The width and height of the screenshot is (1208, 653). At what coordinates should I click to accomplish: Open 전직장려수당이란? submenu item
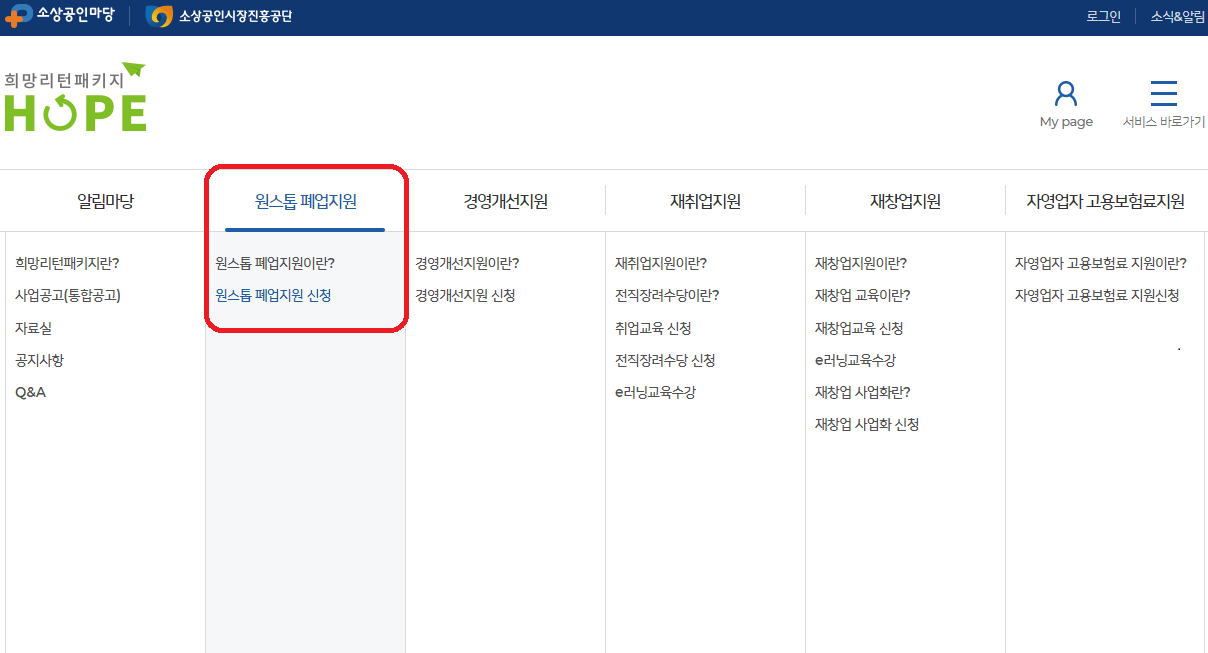pos(667,295)
